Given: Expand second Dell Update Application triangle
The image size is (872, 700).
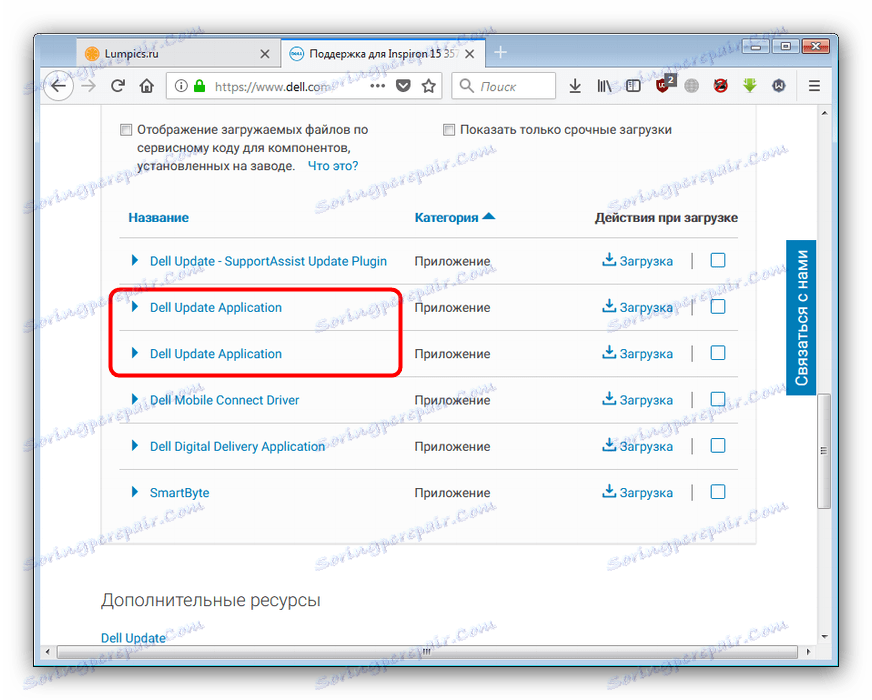Looking at the screenshot, I should point(135,353).
